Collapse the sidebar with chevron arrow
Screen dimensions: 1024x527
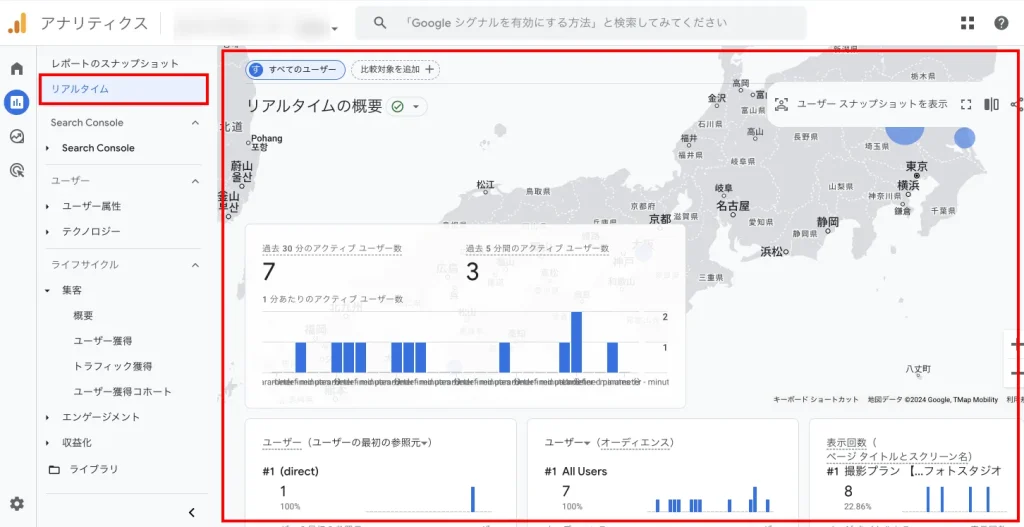(191, 513)
